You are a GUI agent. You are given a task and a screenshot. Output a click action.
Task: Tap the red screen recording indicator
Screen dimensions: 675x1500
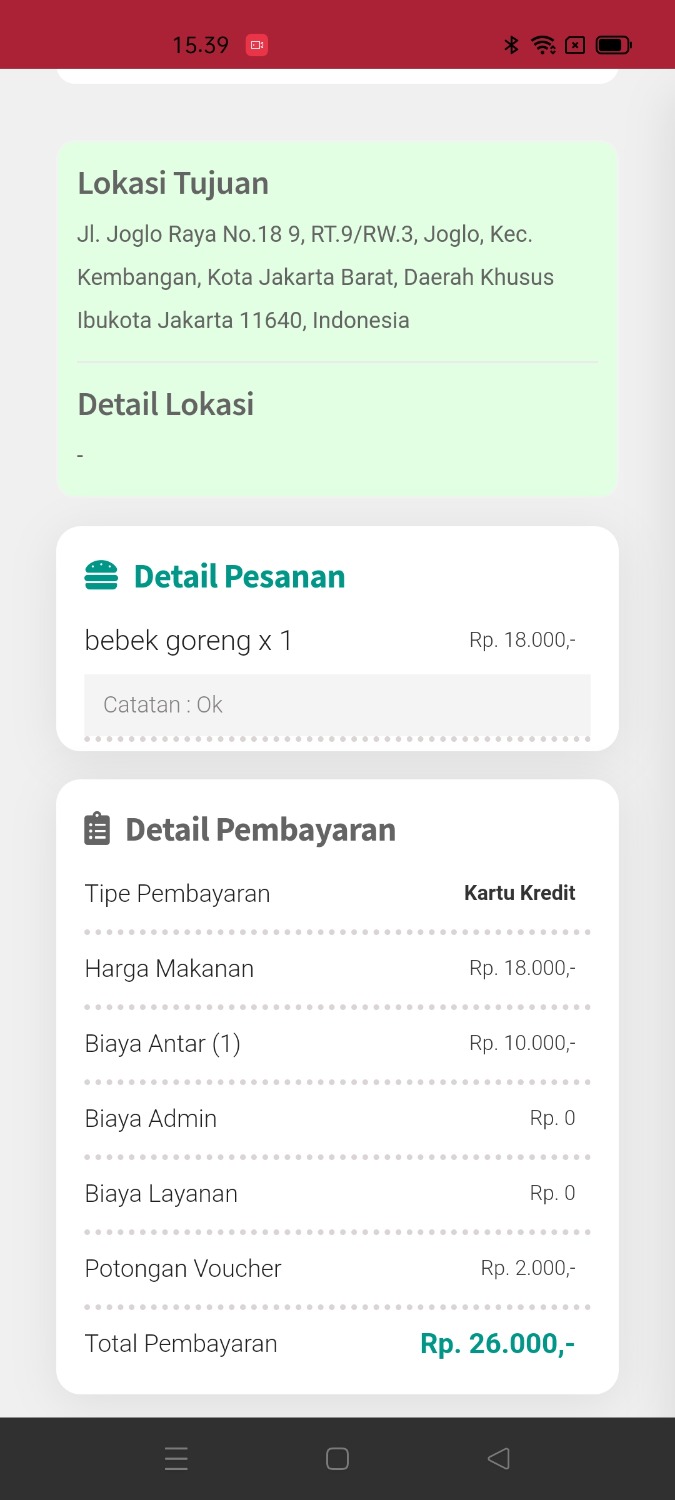pyautogui.click(x=257, y=45)
